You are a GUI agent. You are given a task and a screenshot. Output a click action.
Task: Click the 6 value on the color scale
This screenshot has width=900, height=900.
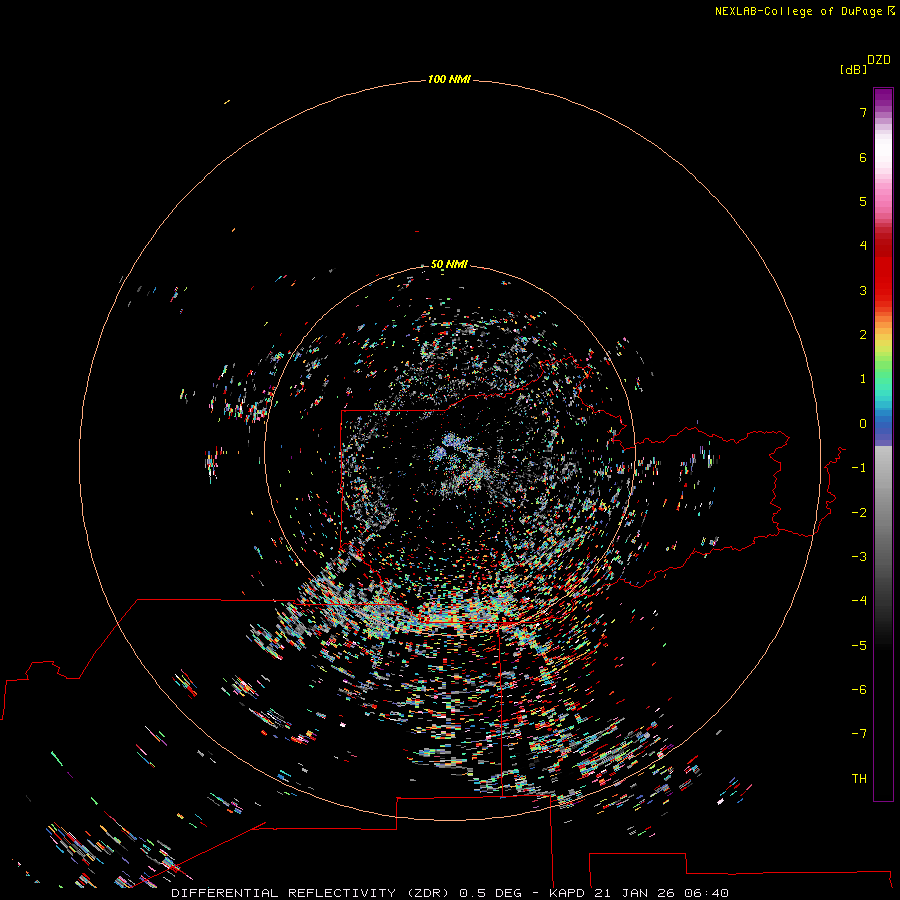pos(863,157)
